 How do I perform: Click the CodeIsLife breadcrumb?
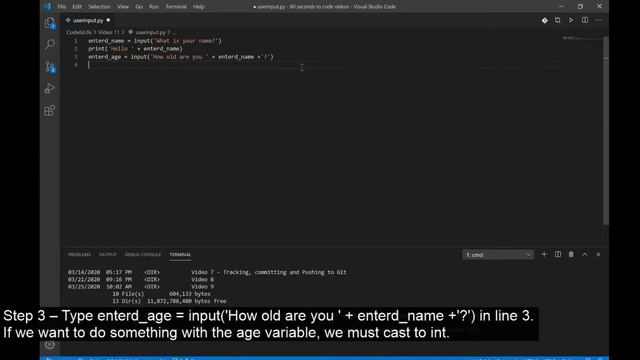[79, 32]
